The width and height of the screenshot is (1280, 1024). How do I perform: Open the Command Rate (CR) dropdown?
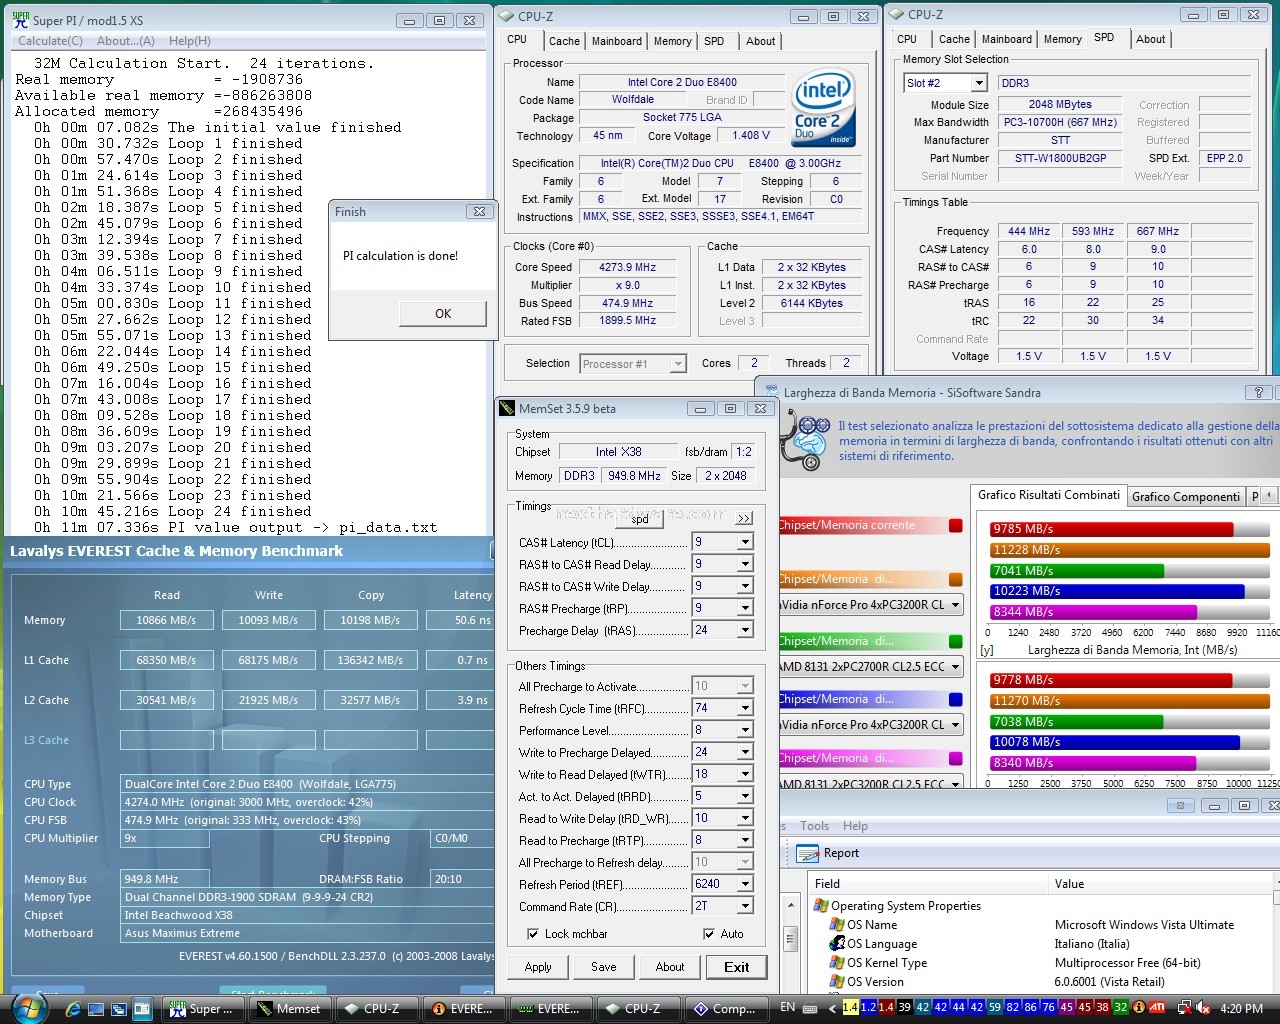[x=745, y=906]
